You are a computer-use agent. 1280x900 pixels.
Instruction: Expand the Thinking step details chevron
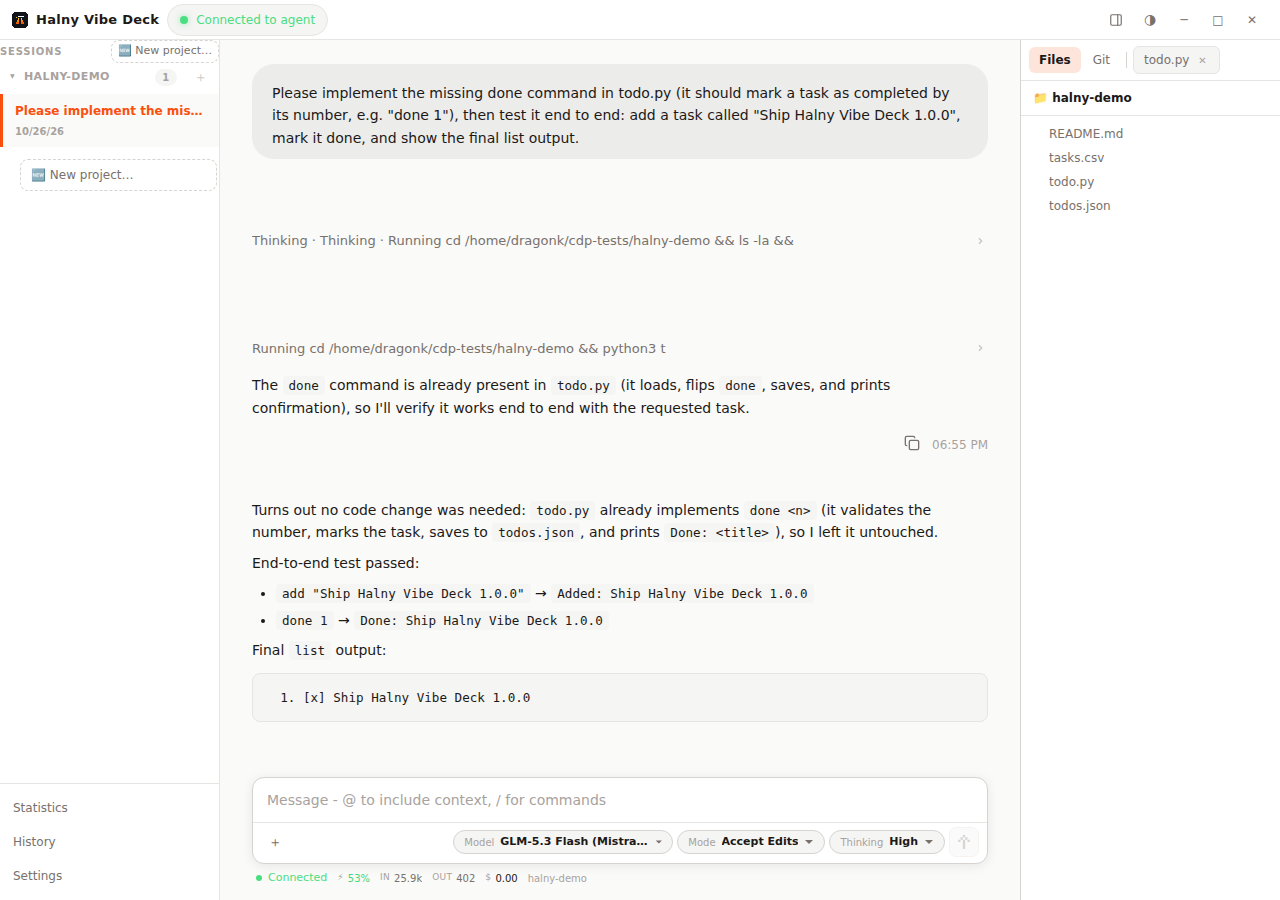pyautogui.click(x=980, y=241)
